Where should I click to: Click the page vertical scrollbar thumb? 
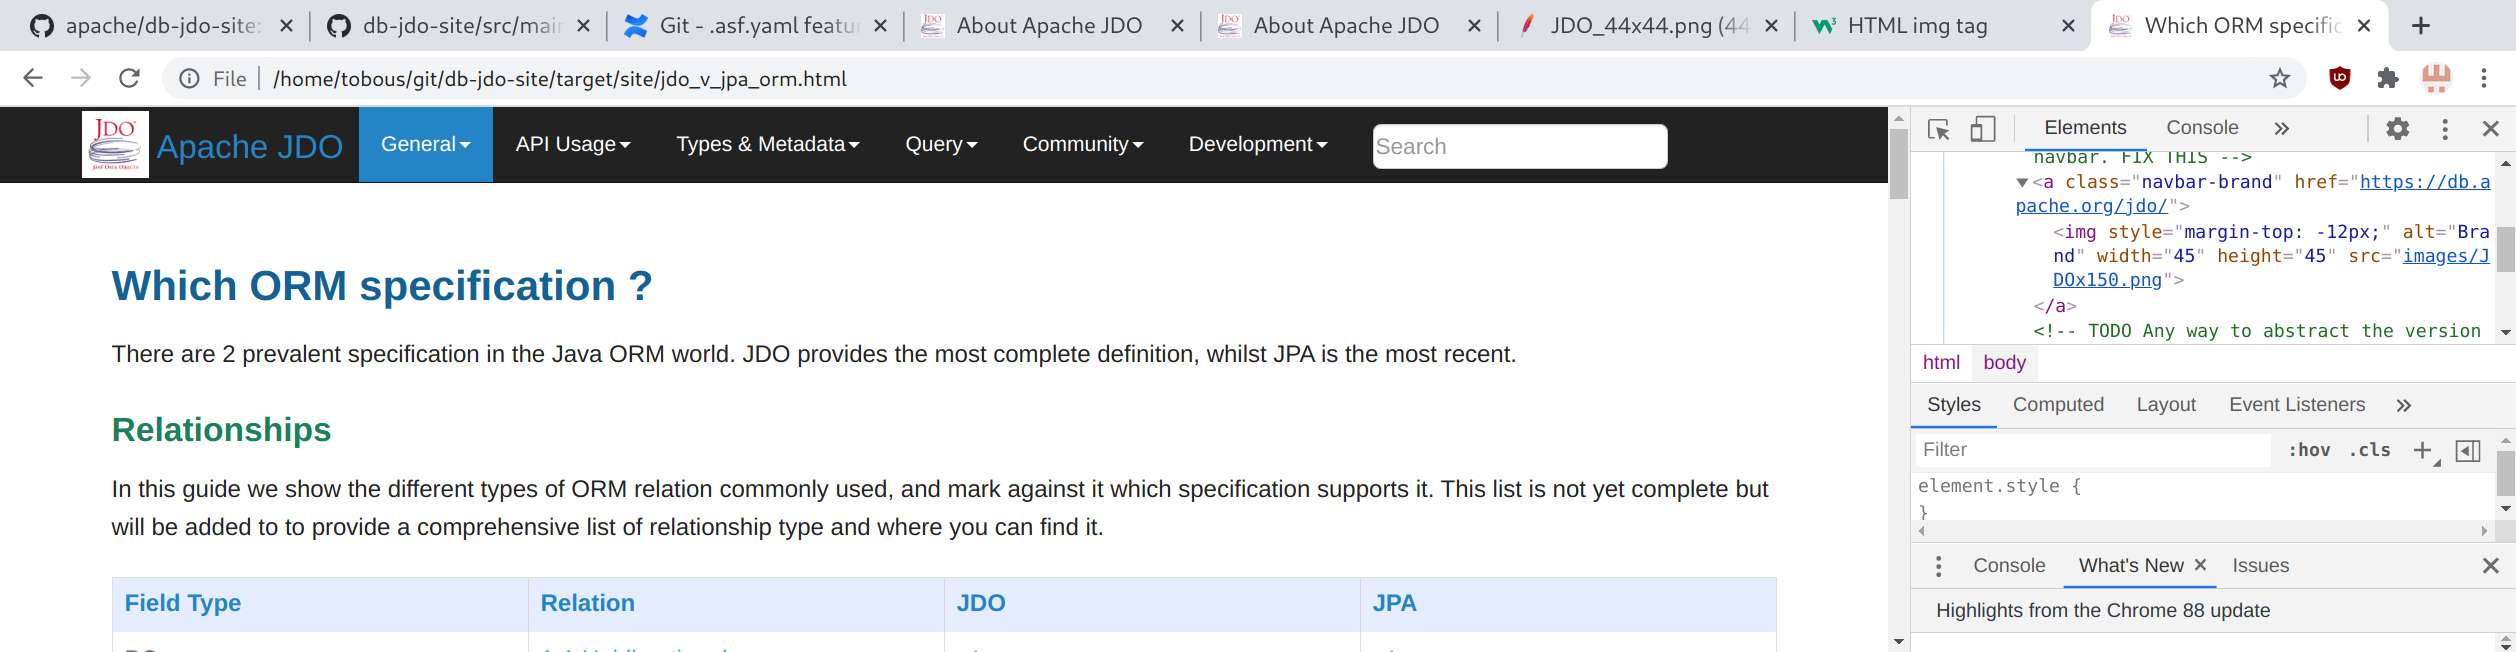(1899, 164)
